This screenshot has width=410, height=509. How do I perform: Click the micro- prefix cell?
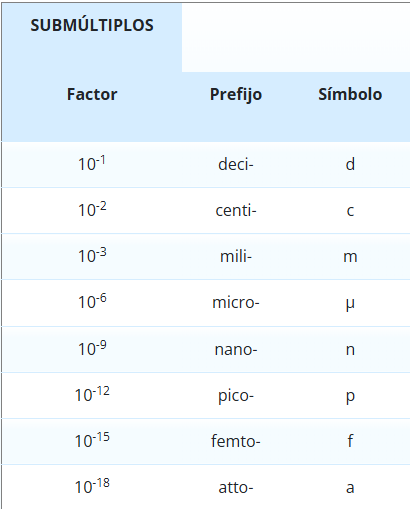[x=236, y=303]
